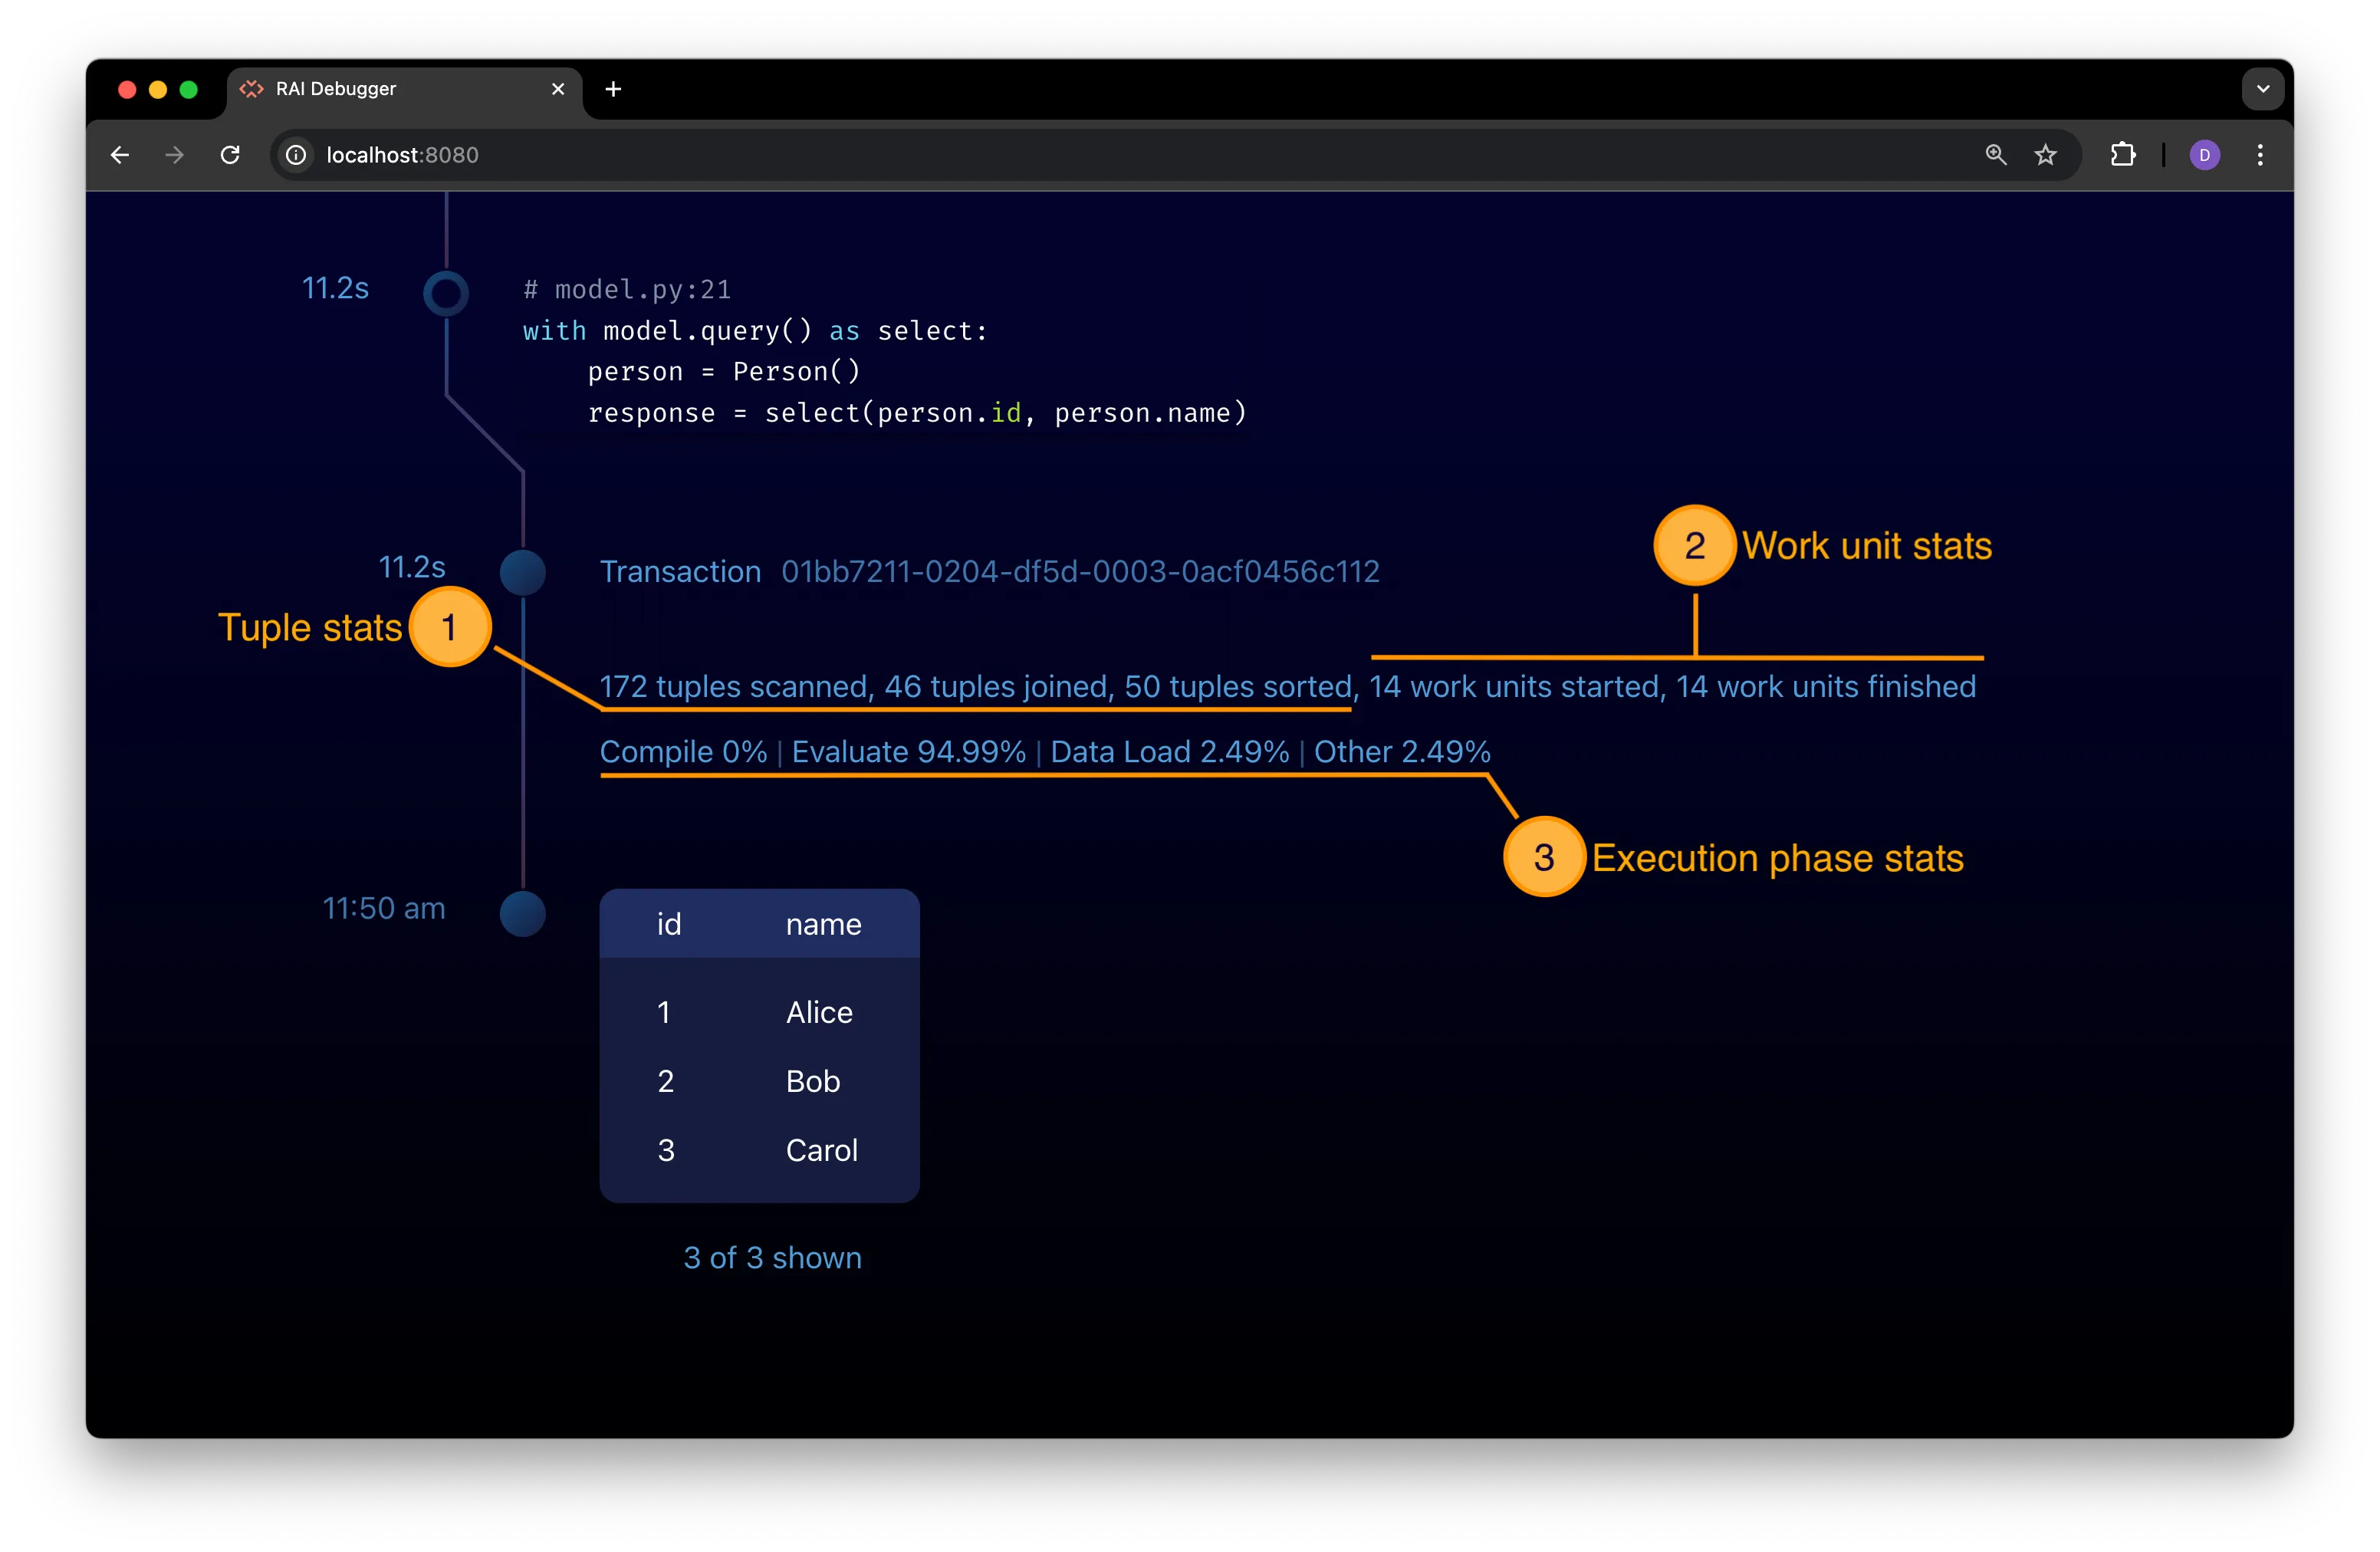
Task: Click id cell '2' in Bob row
Action: tap(666, 1081)
